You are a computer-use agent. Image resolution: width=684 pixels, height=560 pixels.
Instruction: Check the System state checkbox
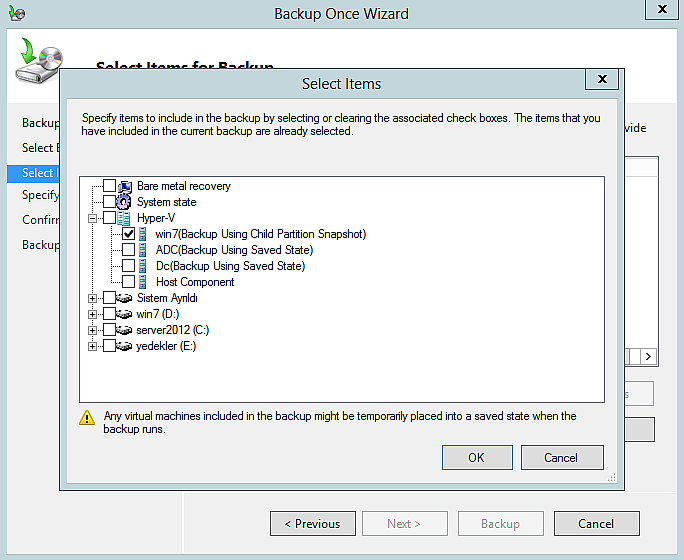pos(109,201)
